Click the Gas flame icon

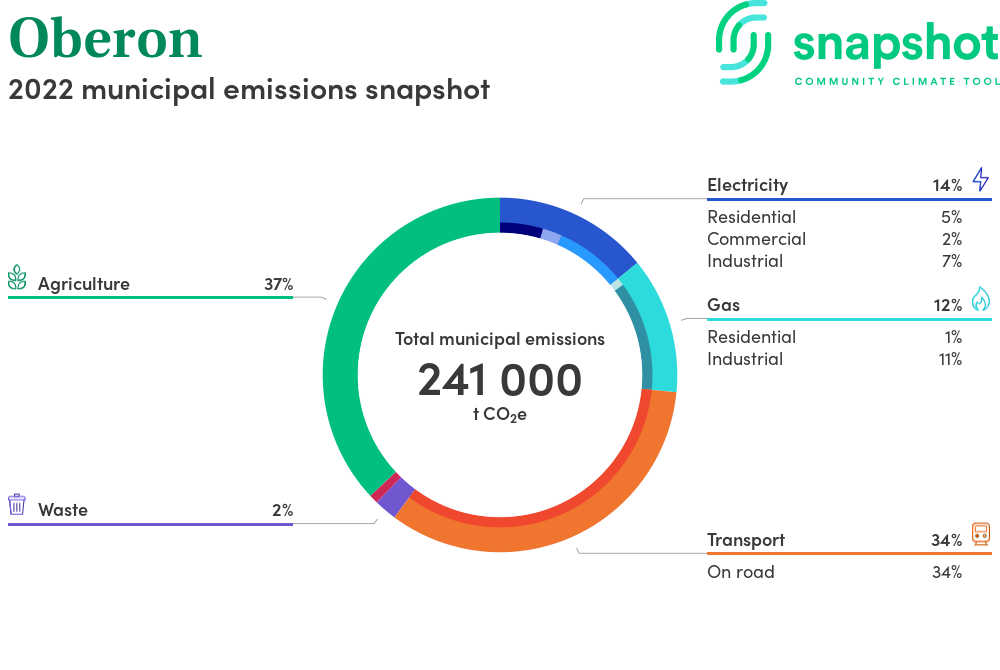point(980,300)
